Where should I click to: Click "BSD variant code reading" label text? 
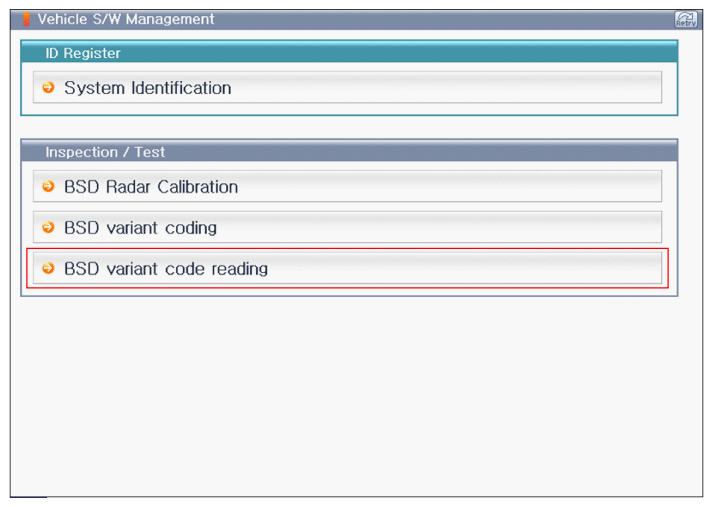(x=166, y=269)
